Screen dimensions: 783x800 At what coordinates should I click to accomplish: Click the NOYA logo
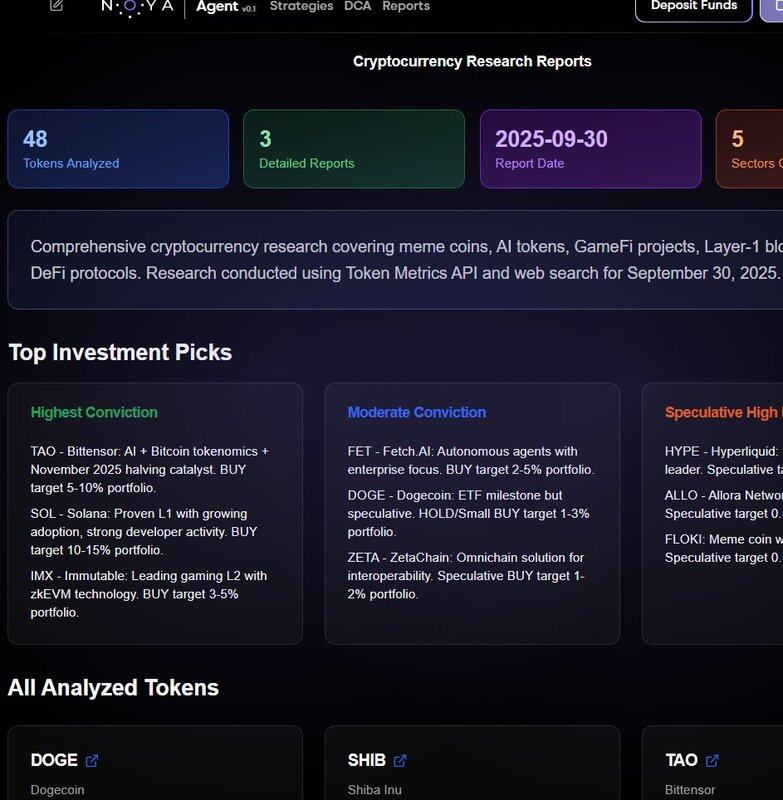point(137,6)
